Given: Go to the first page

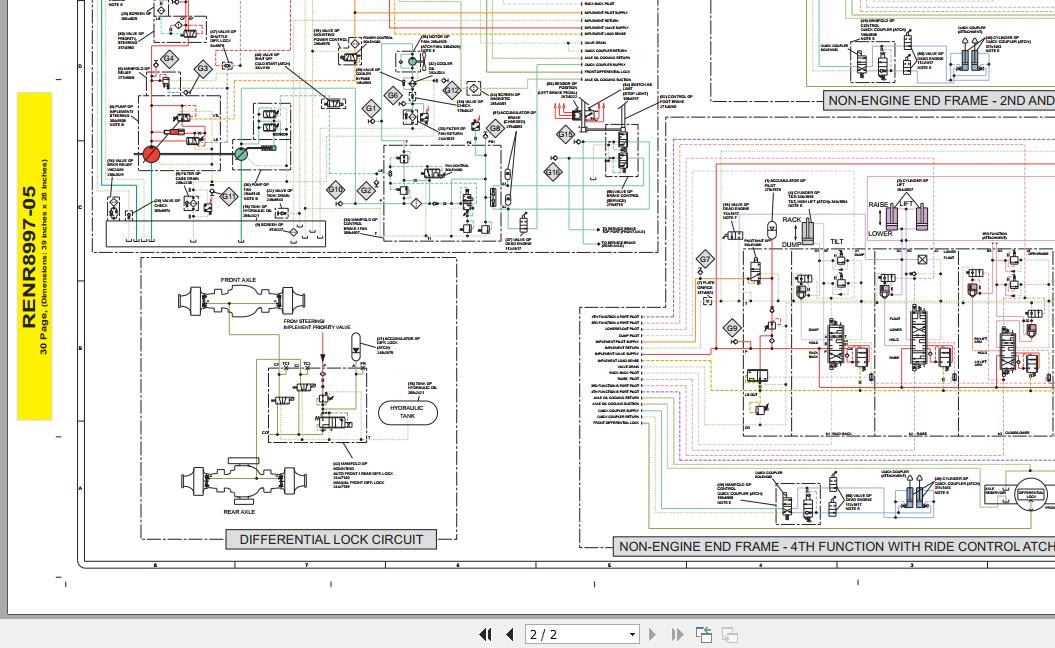Looking at the screenshot, I should [486, 634].
